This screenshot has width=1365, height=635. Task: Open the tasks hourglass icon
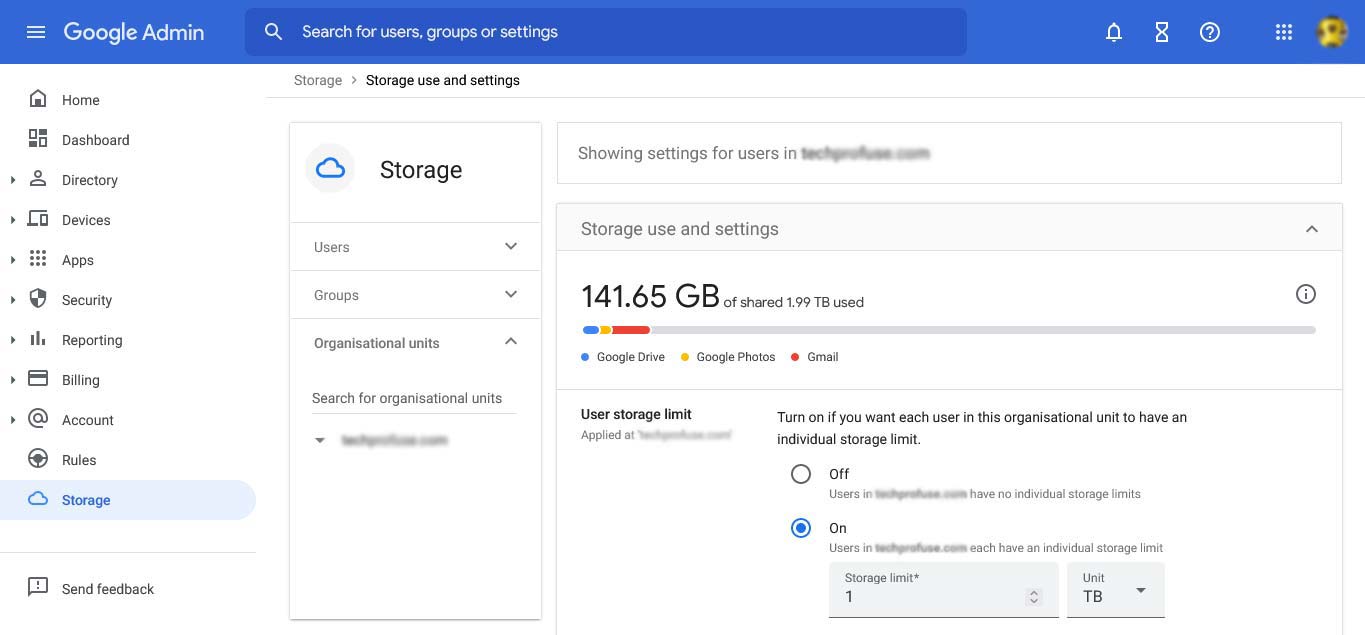pos(1161,31)
